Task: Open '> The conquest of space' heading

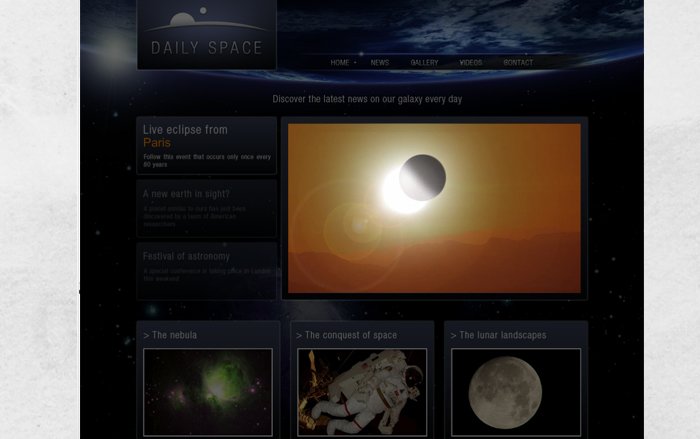Action: point(346,335)
